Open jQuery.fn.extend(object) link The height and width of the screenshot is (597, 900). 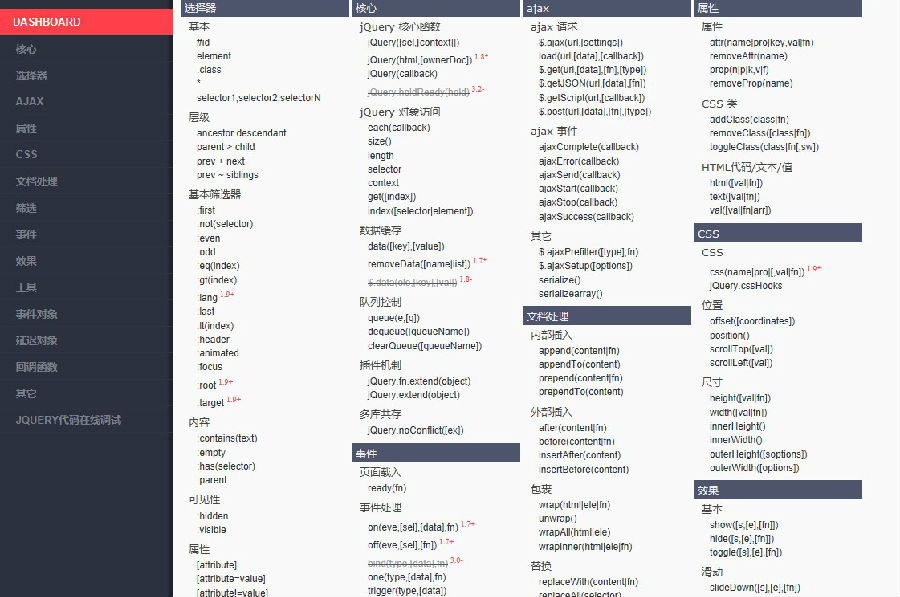pos(419,381)
